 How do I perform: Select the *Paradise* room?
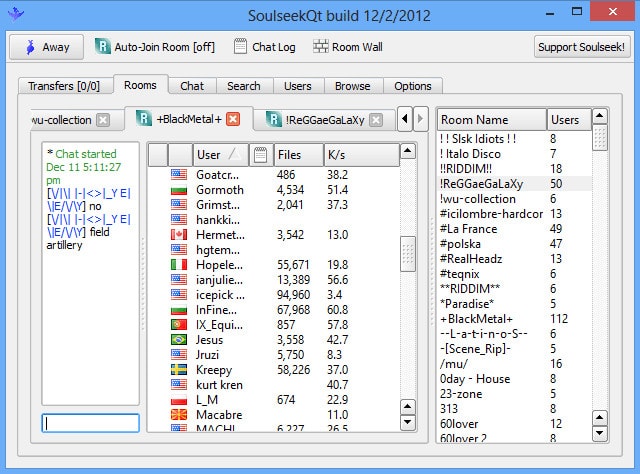514,304
